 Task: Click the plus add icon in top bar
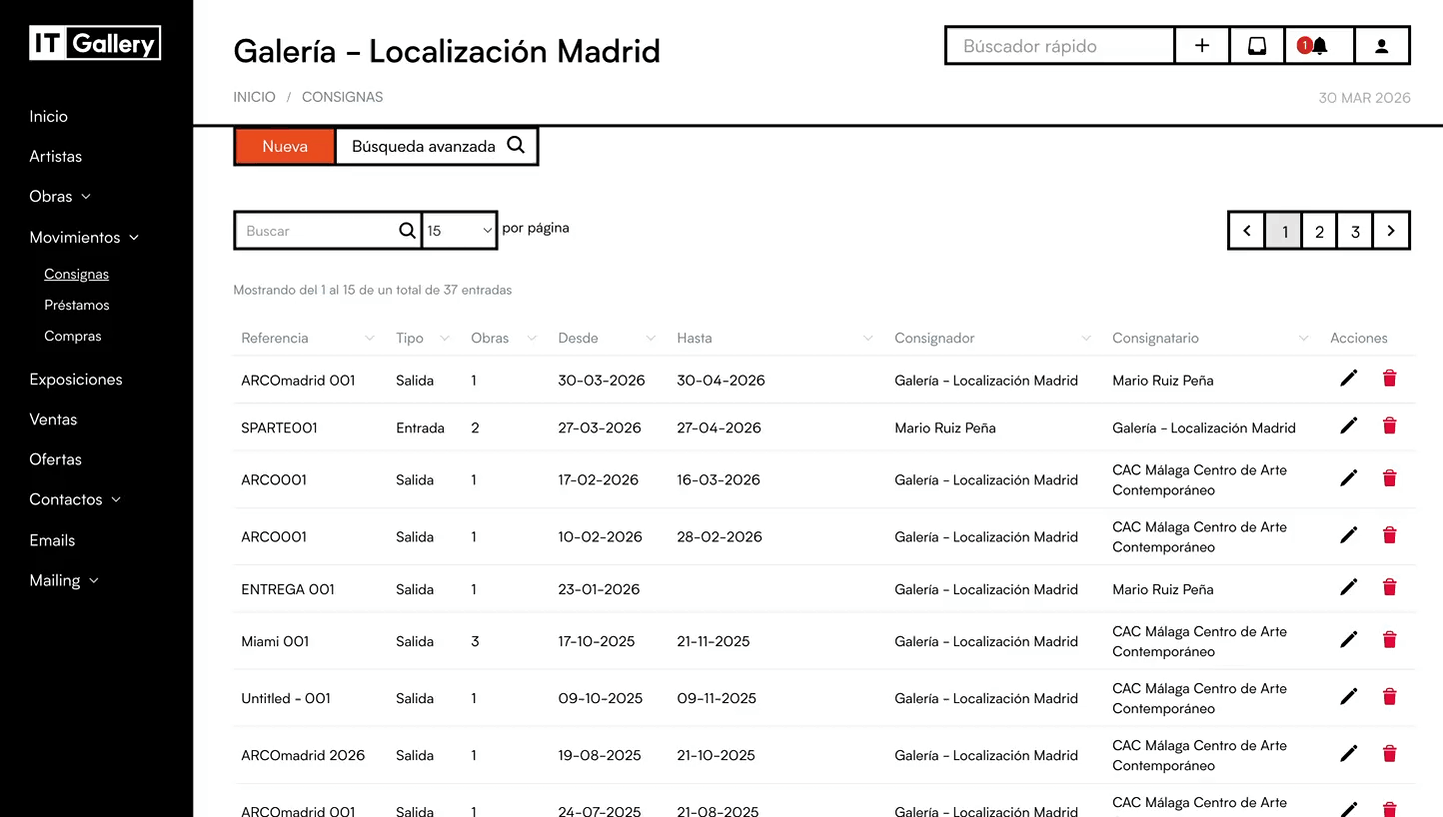point(1202,46)
